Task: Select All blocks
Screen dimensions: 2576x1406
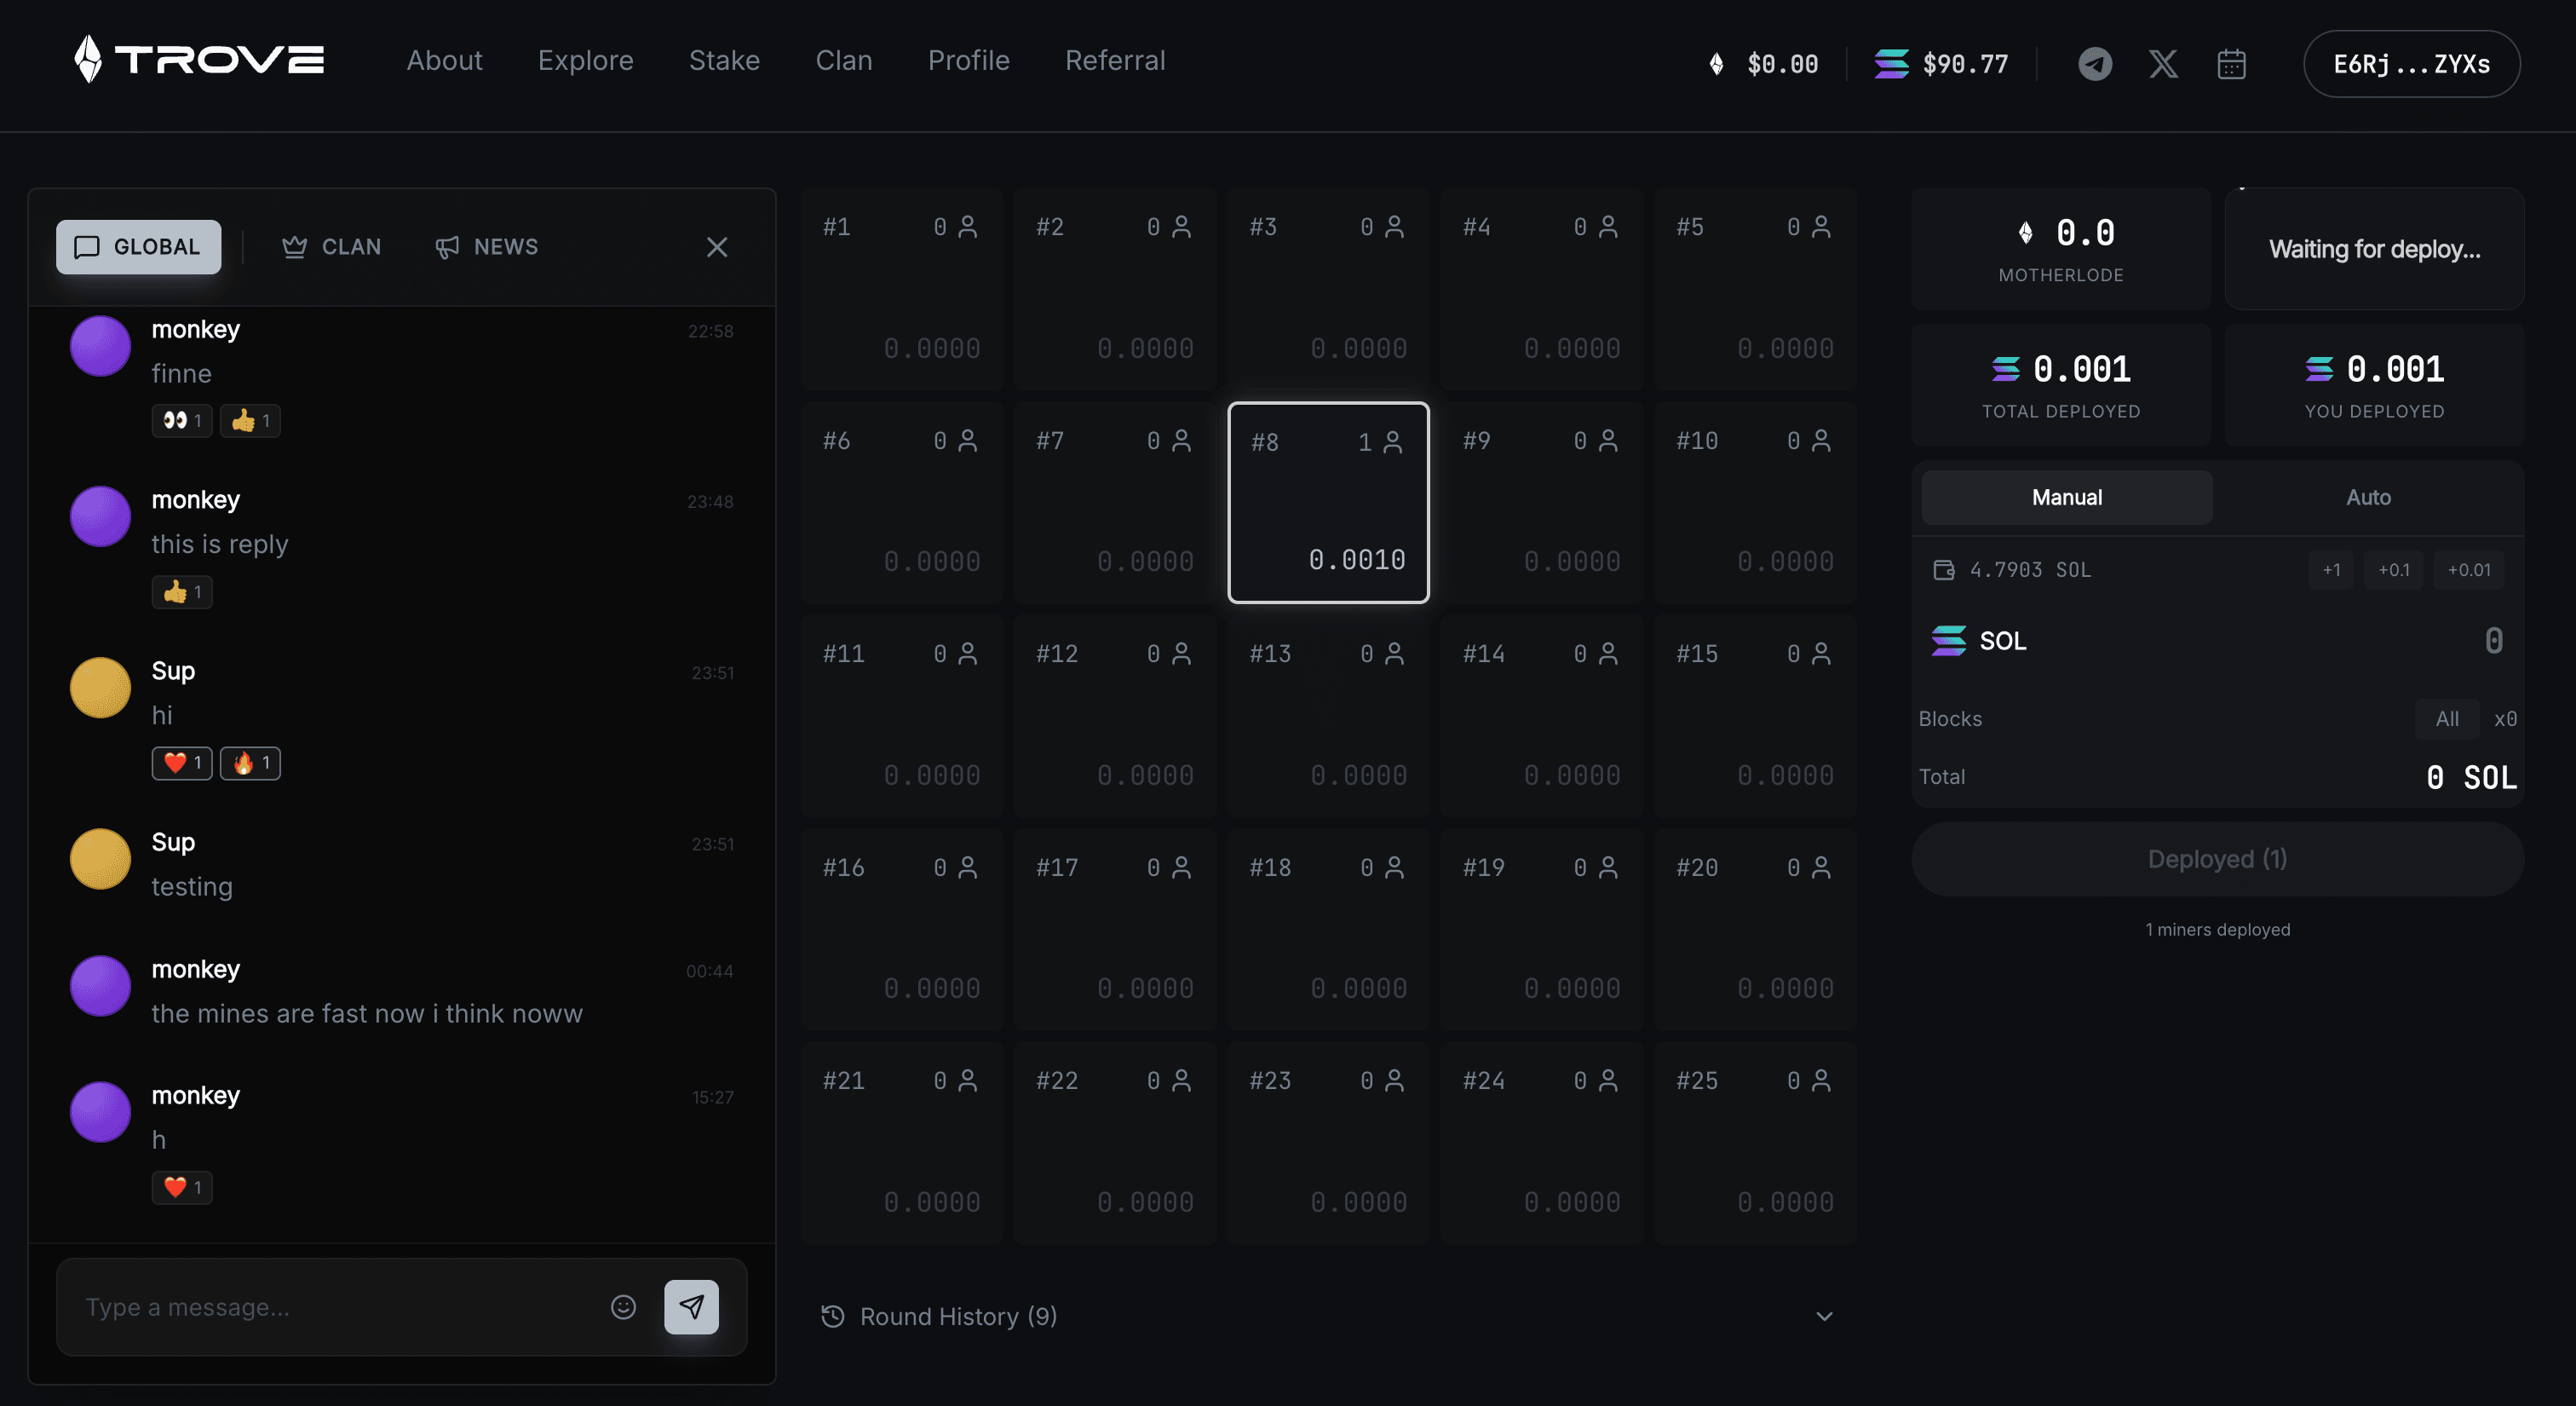Action: [x=2447, y=719]
